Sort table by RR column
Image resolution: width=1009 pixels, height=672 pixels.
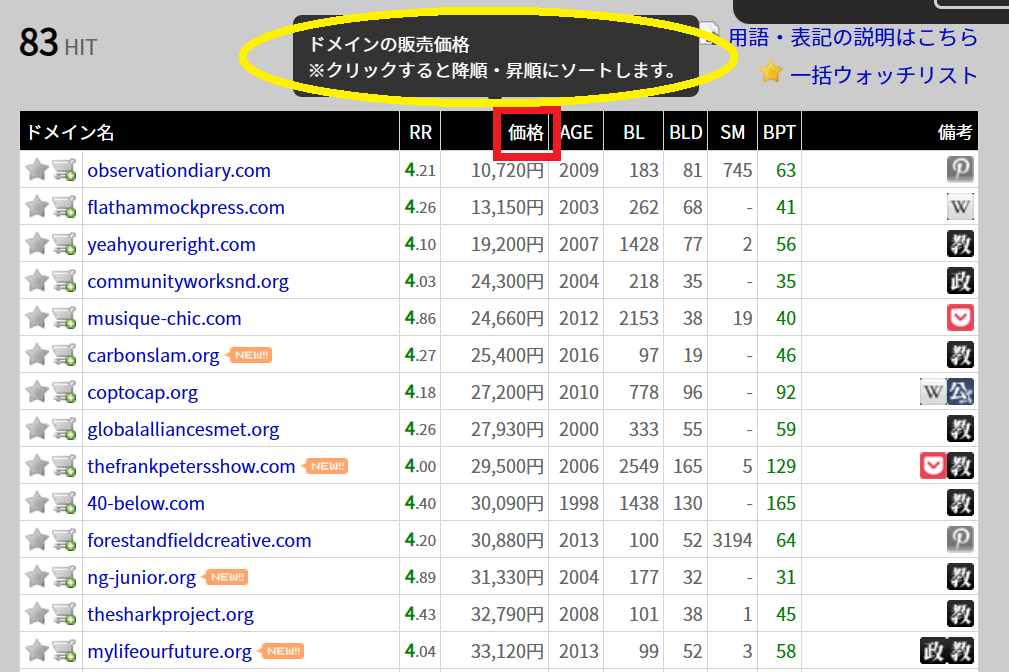420,133
